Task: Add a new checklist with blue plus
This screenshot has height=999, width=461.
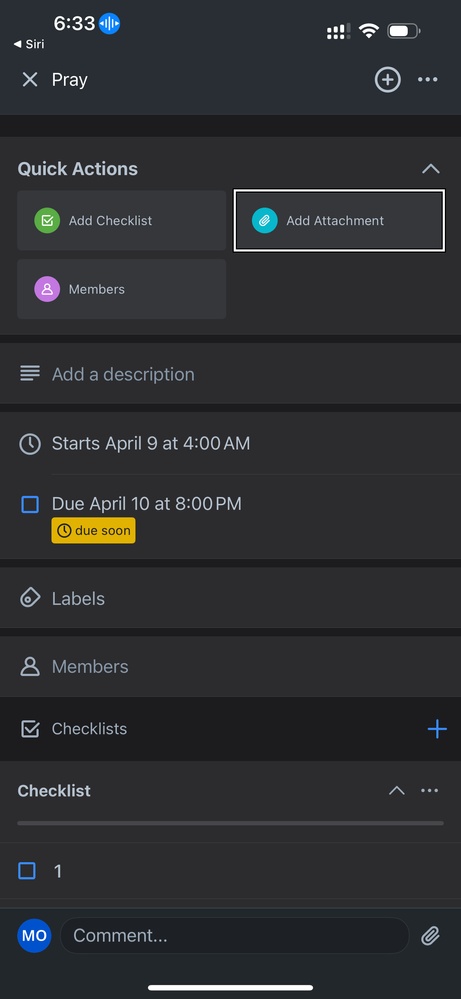Action: point(437,729)
